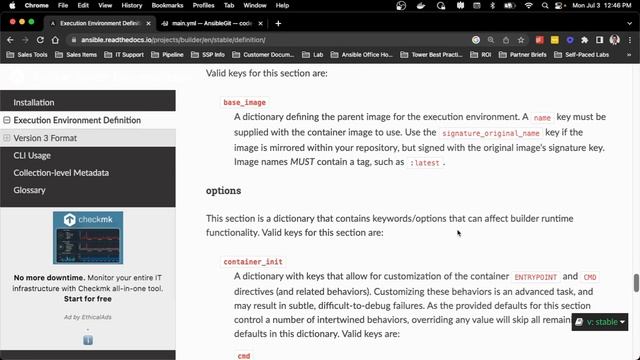This screenshot has height=360, width=640.
Task: Click the Checkmk ad image
Action: 88,238
